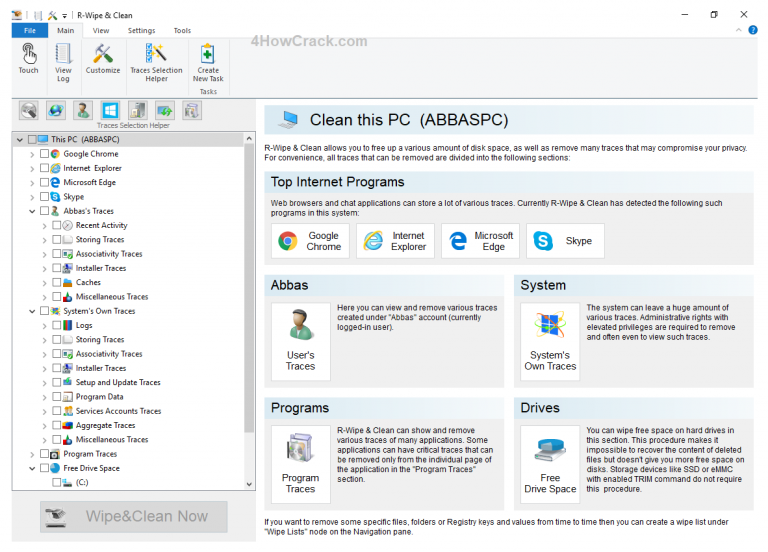Viewport: 768px width, 552px height.
Task: Expand the Program Traces node
Action: click(32, 454)
